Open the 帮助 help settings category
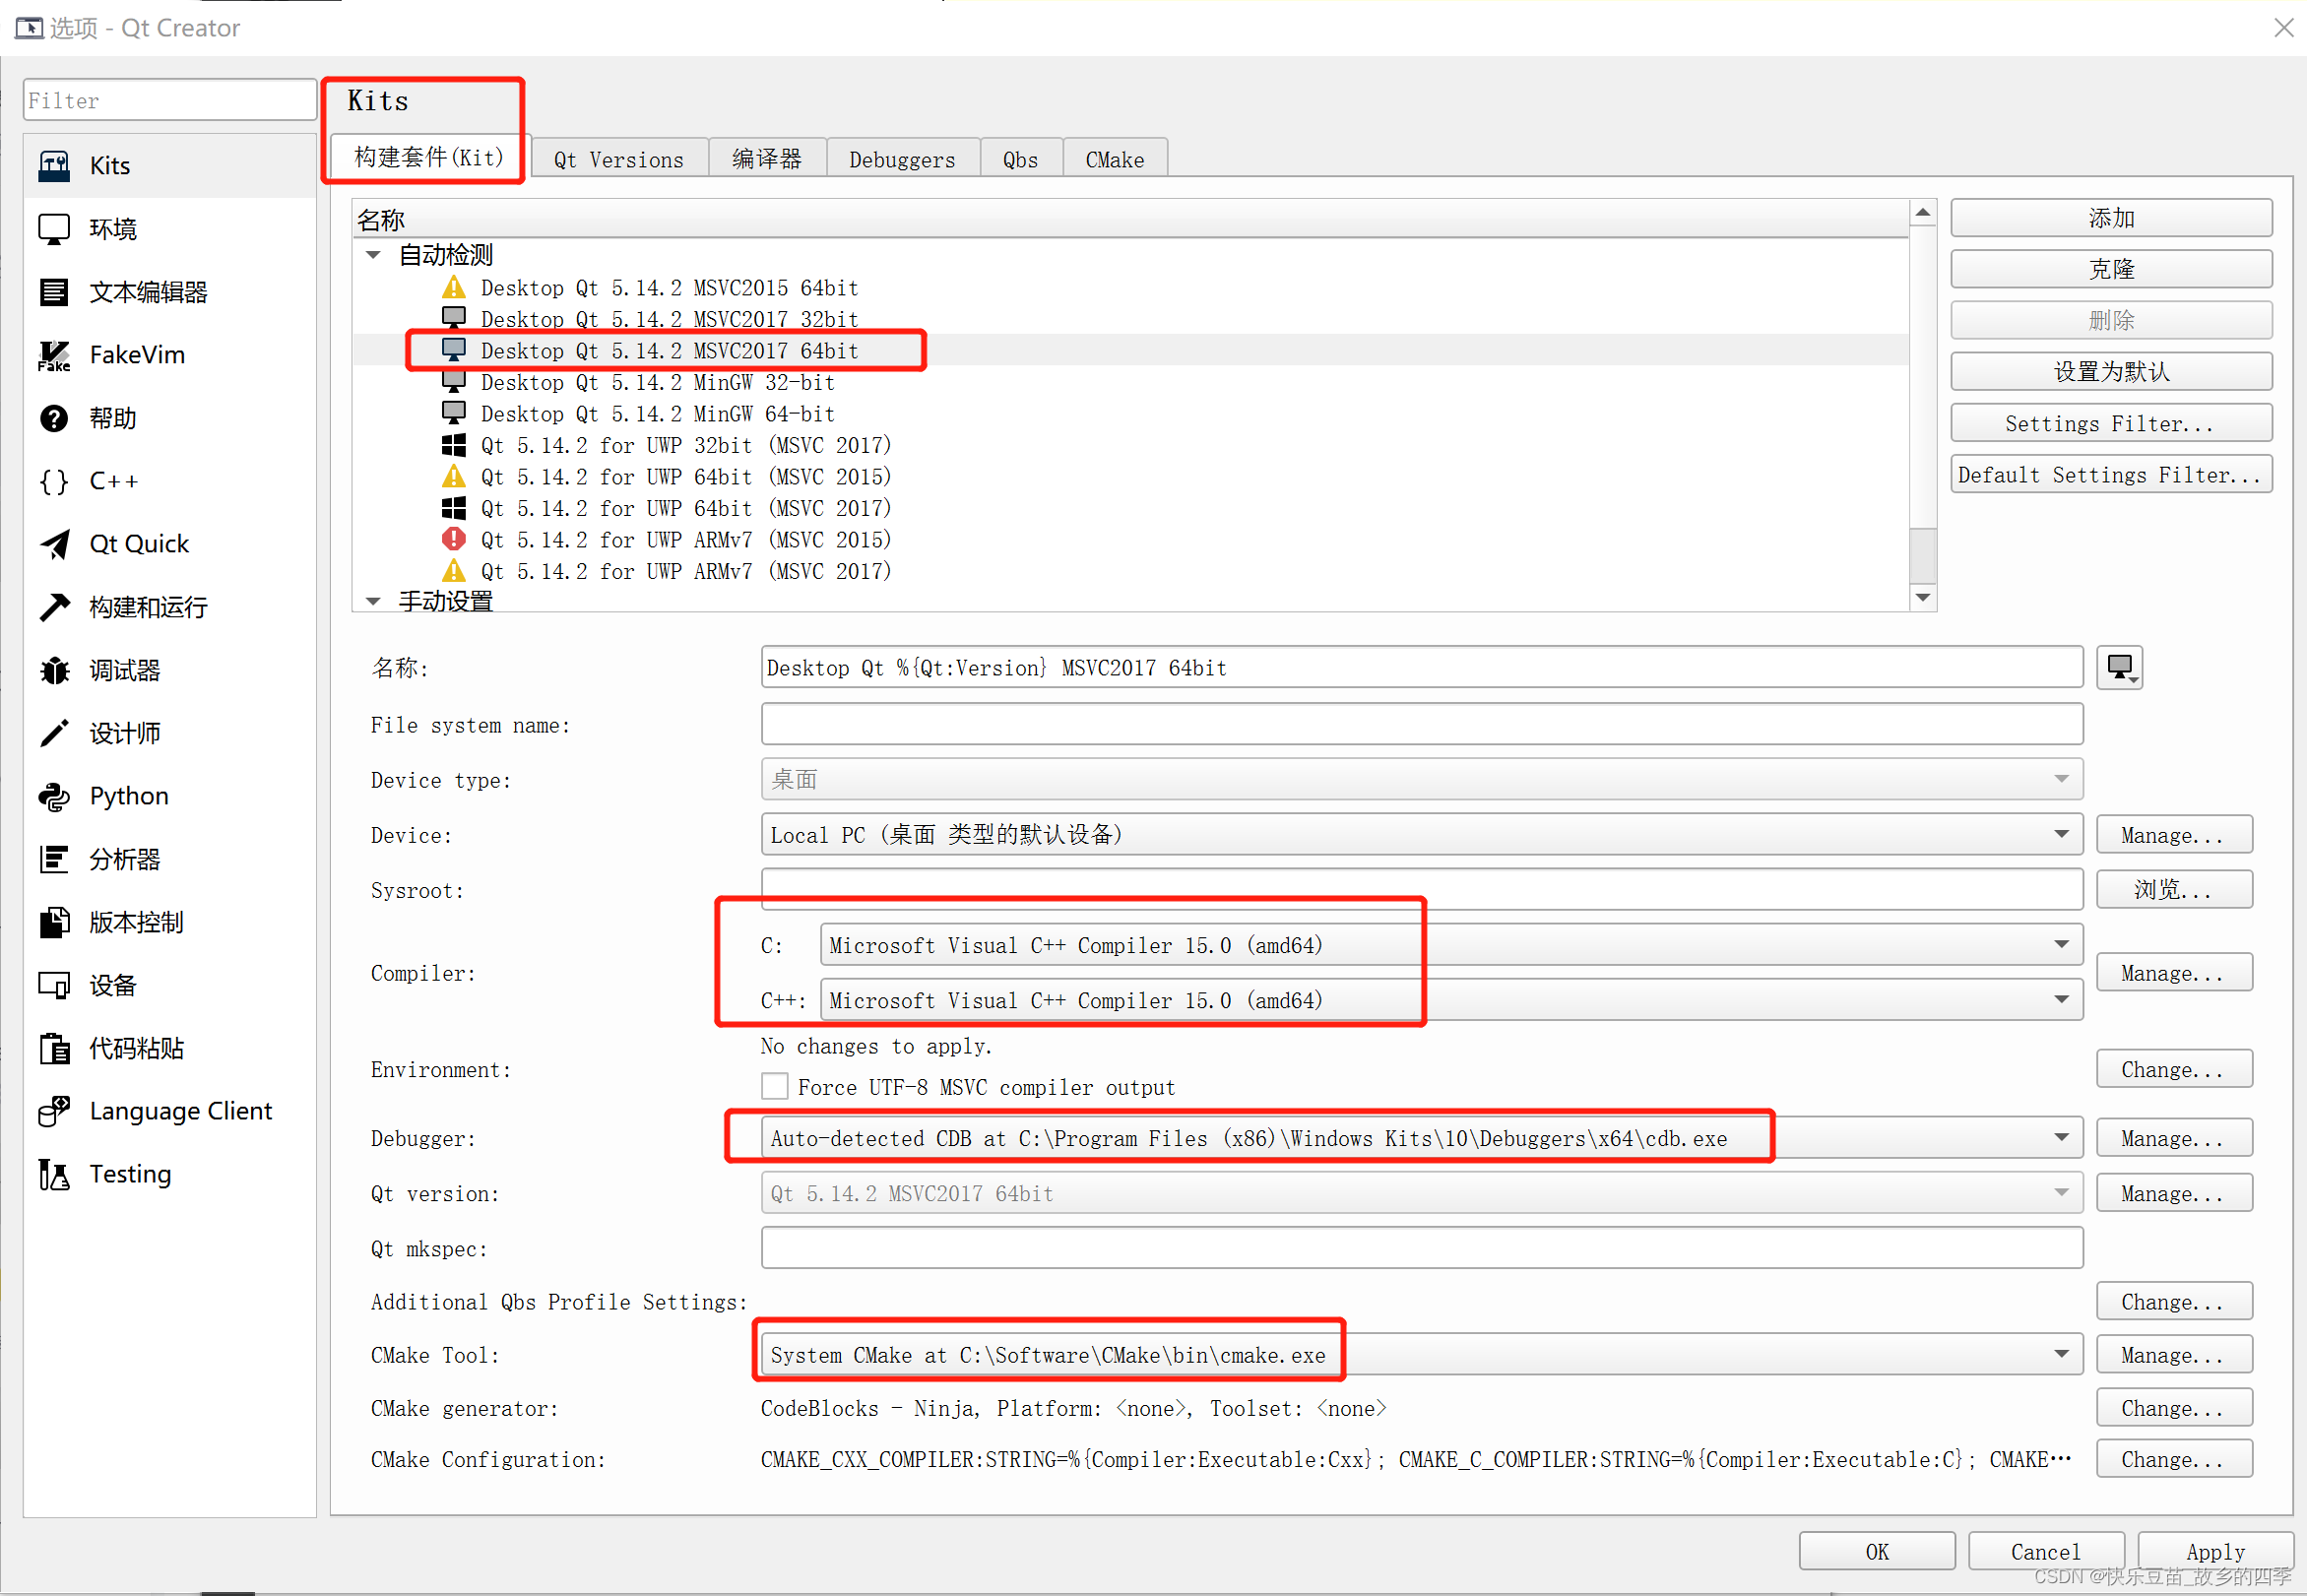 click(x=170, y=418)
